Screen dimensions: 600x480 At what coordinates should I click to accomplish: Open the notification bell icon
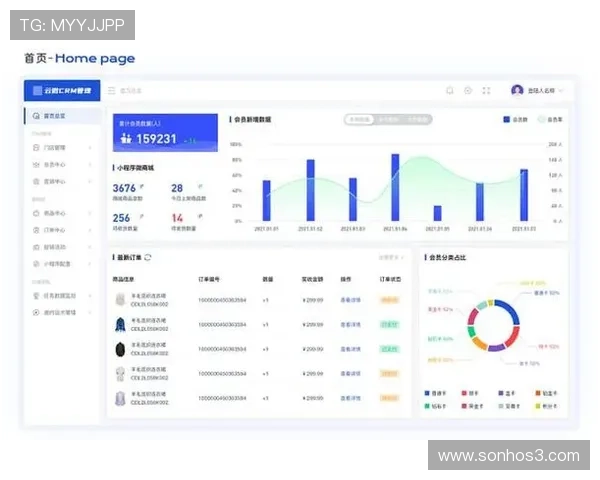(x=449, y=91)
